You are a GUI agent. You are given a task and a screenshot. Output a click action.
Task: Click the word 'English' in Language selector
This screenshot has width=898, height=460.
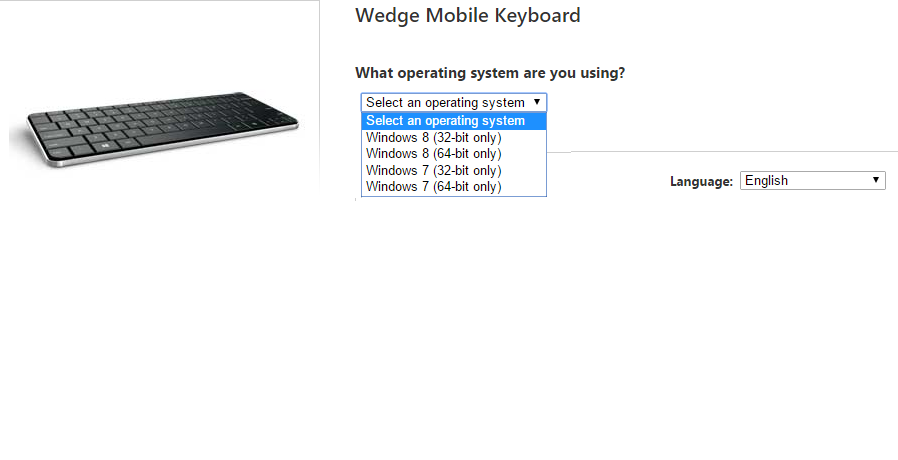pos(766,180)
